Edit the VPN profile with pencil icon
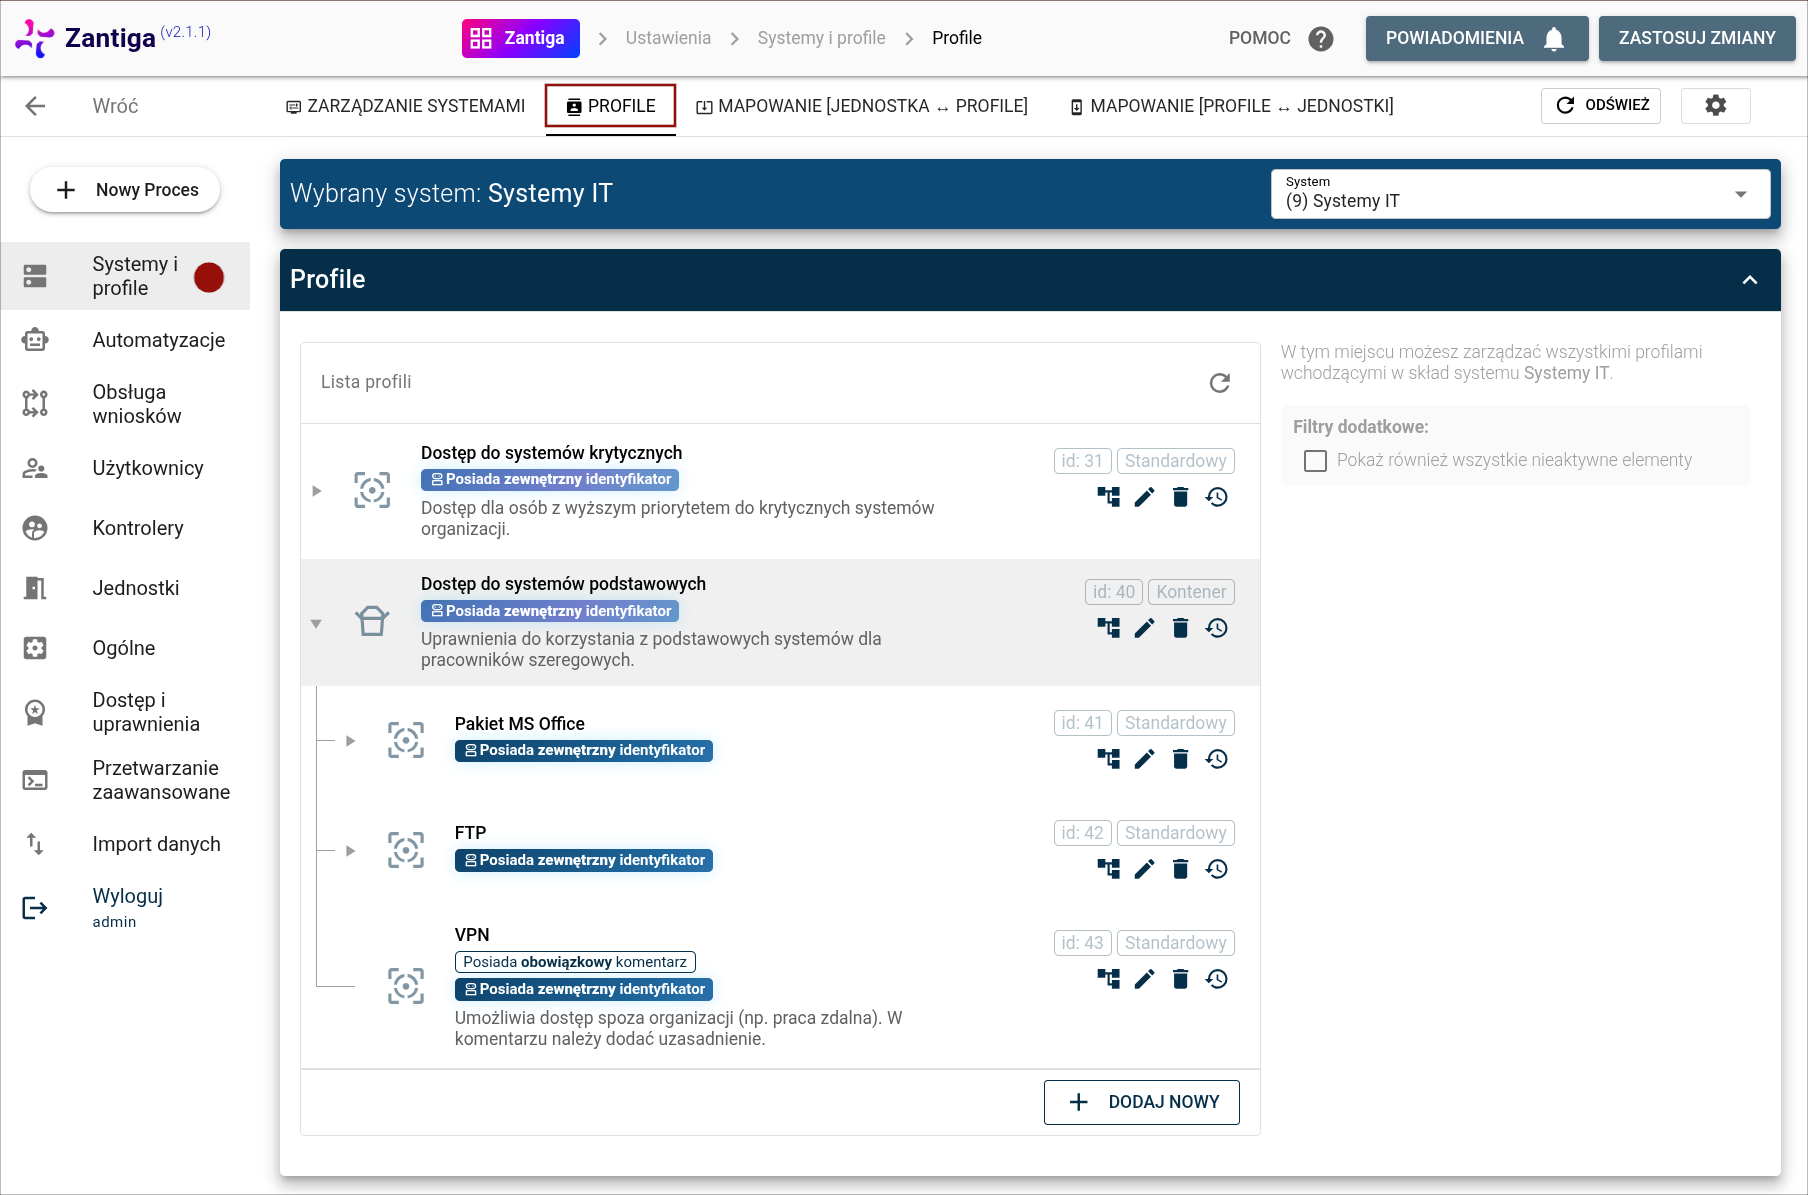 coord(1144,979)
